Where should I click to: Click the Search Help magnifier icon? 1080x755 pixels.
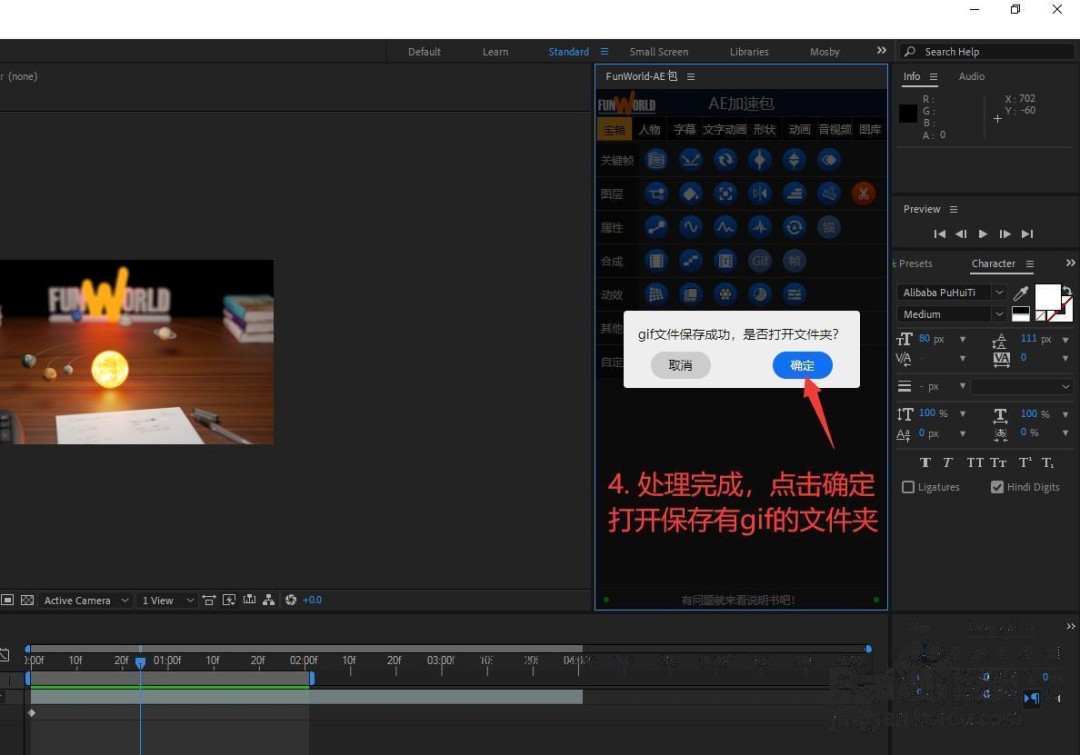point(910,52)
